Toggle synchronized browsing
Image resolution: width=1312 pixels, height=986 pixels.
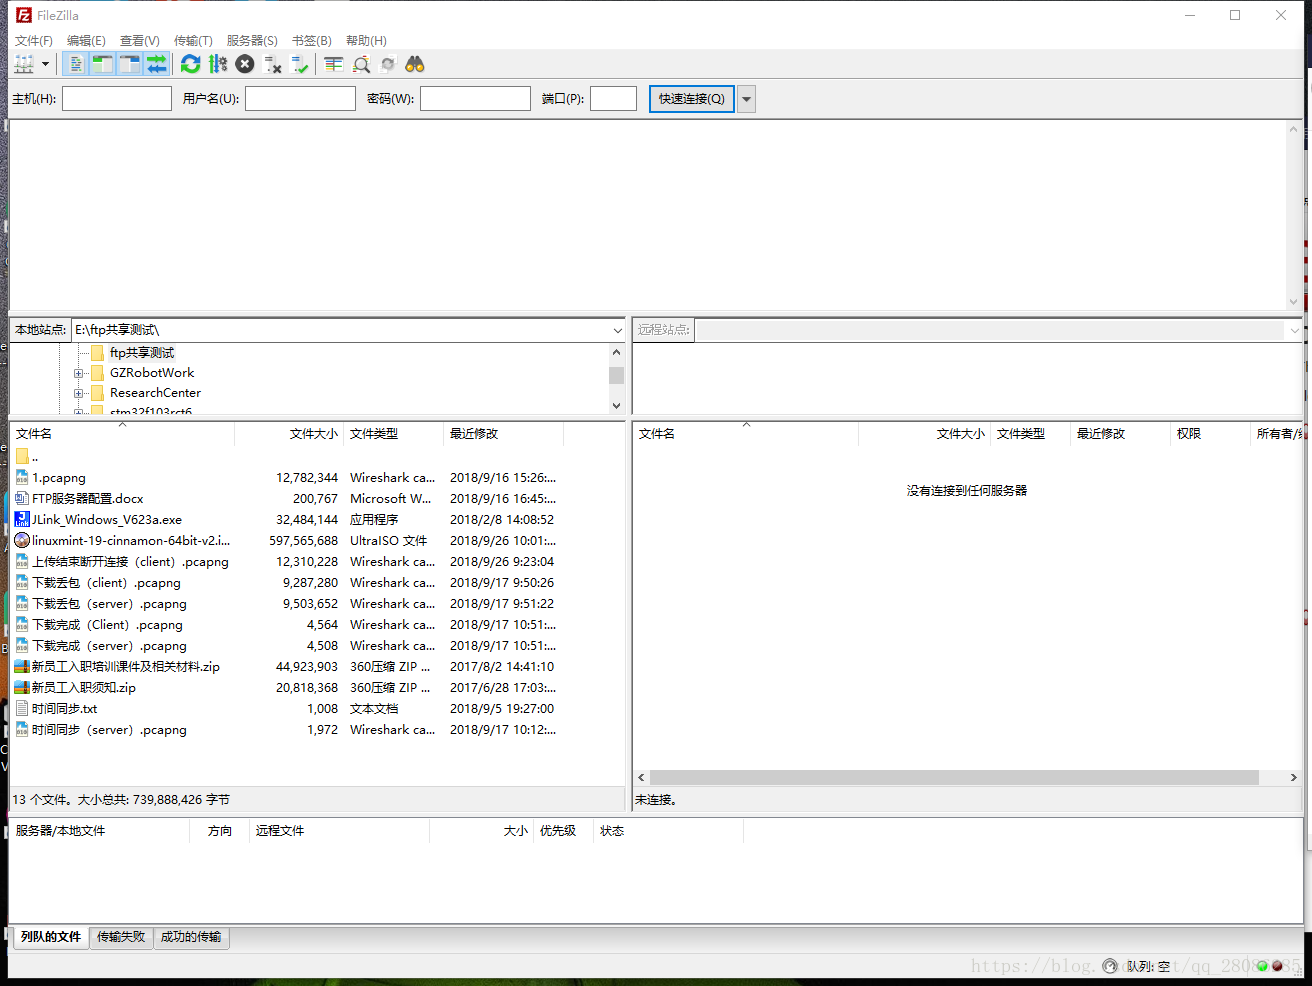pyautogui.click(x=388, y=64)
